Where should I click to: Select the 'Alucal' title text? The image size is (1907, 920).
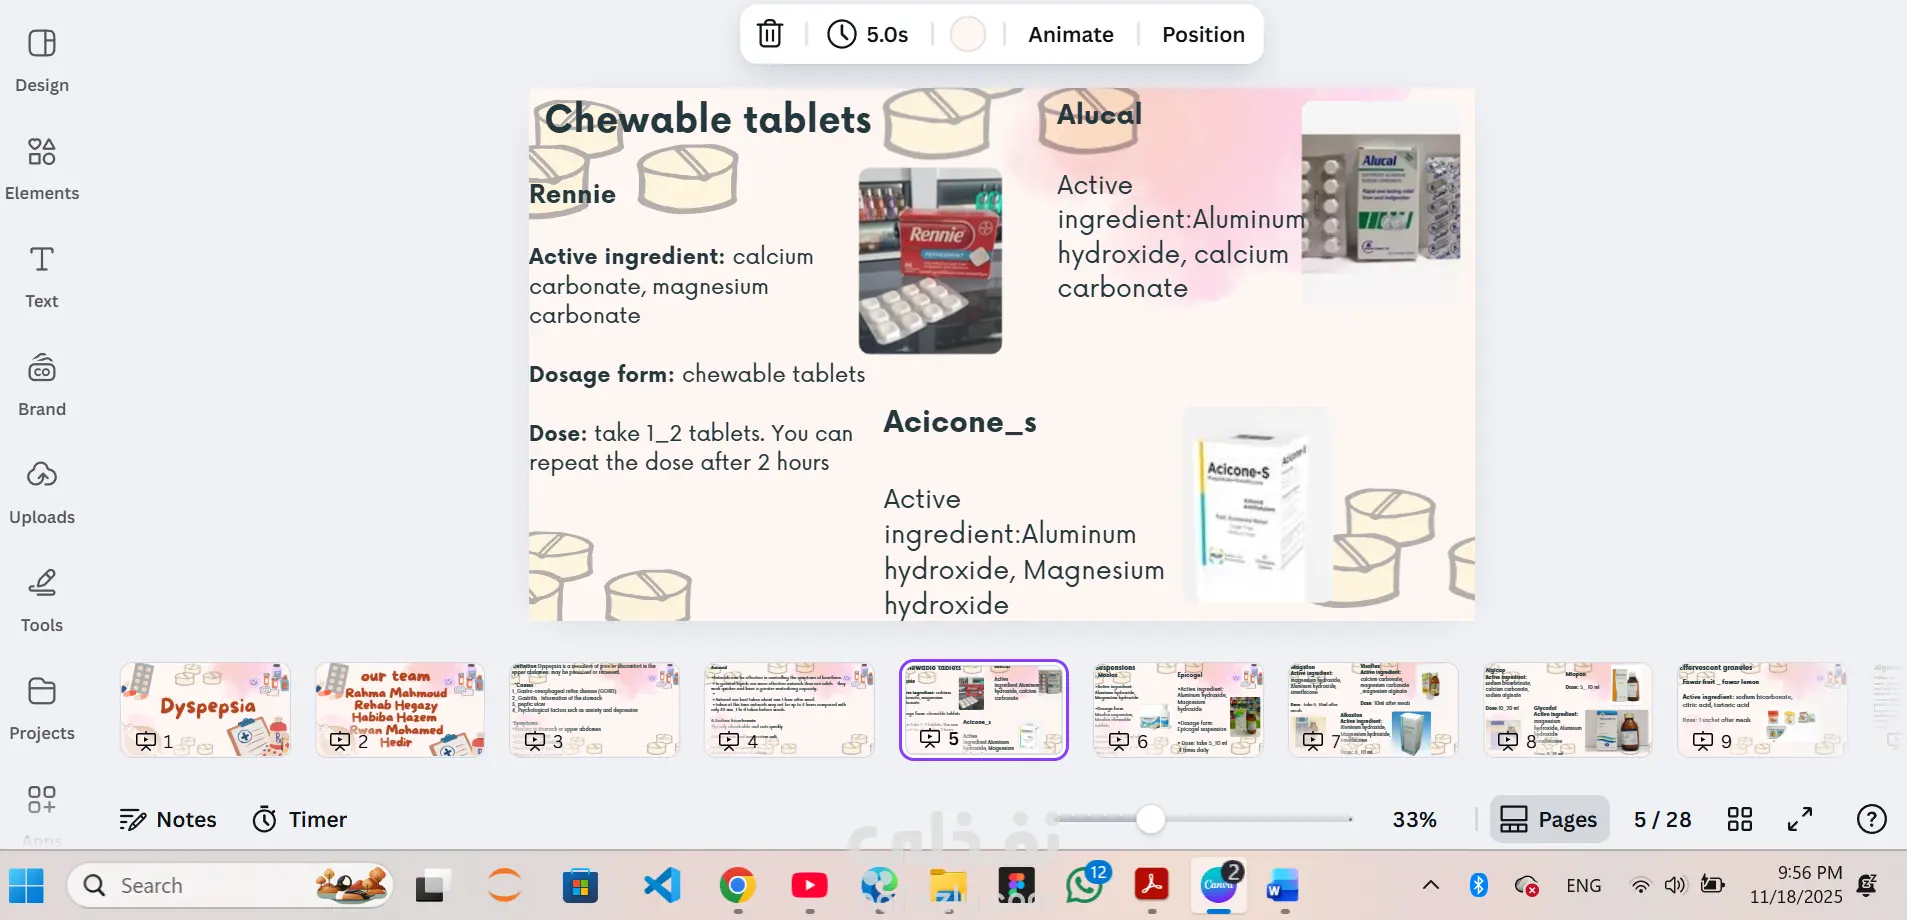[x=1099, y=114]
